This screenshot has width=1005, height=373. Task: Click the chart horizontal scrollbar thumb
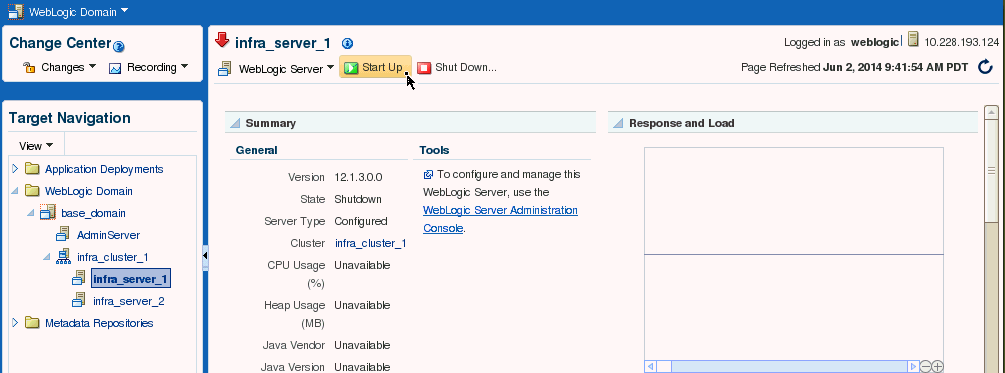coord(663,367)
